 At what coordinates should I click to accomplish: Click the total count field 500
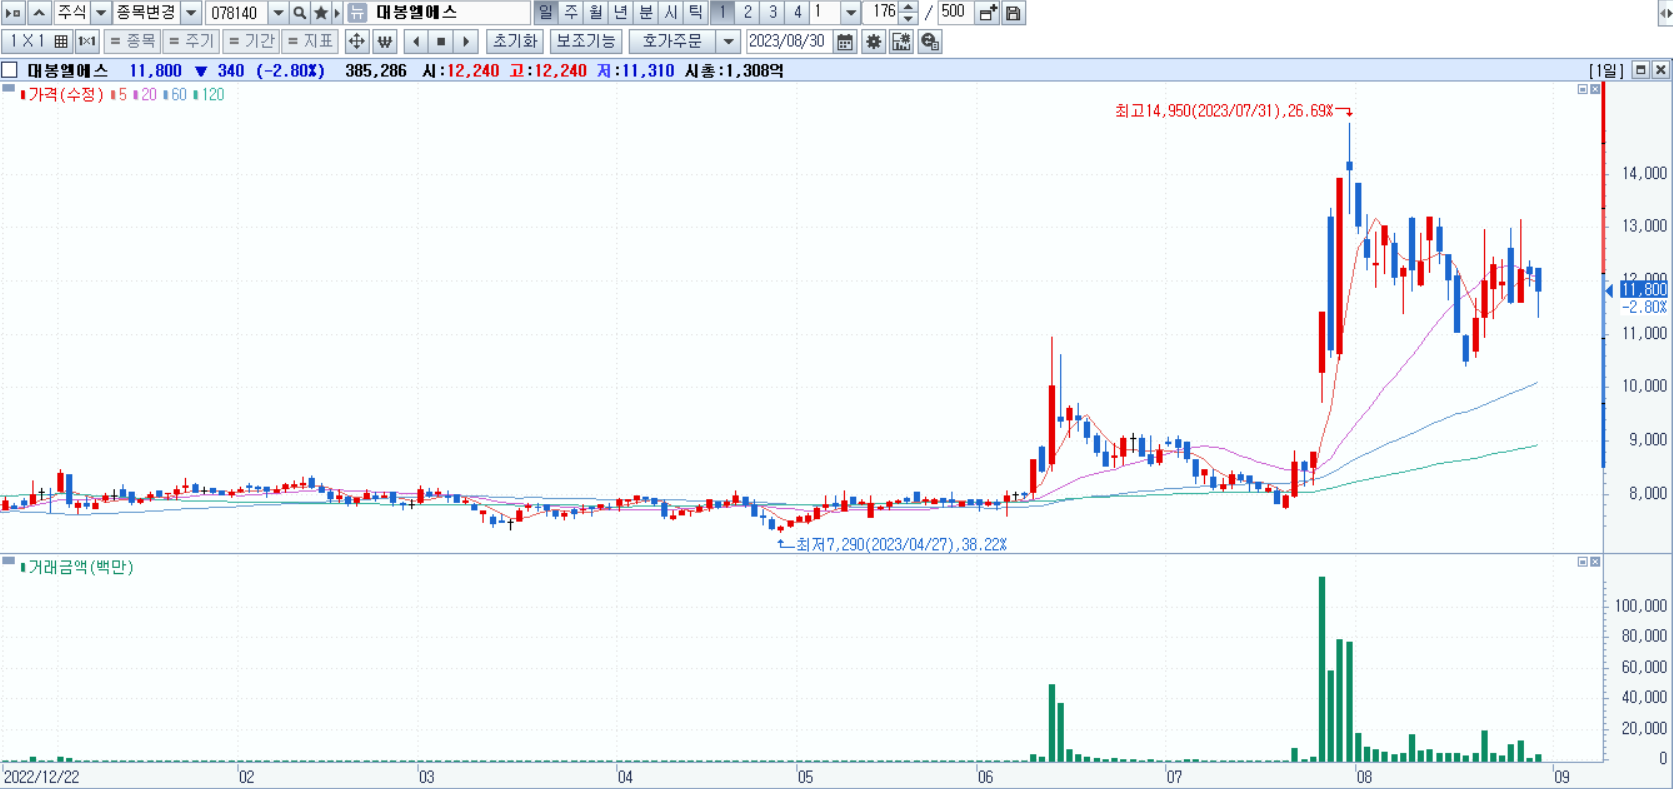[955, 13]
